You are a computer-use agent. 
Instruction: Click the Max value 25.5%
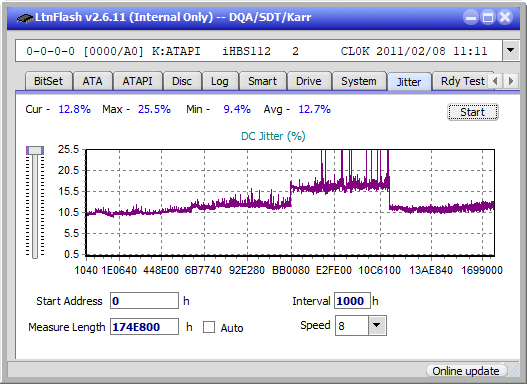[154, 109]
